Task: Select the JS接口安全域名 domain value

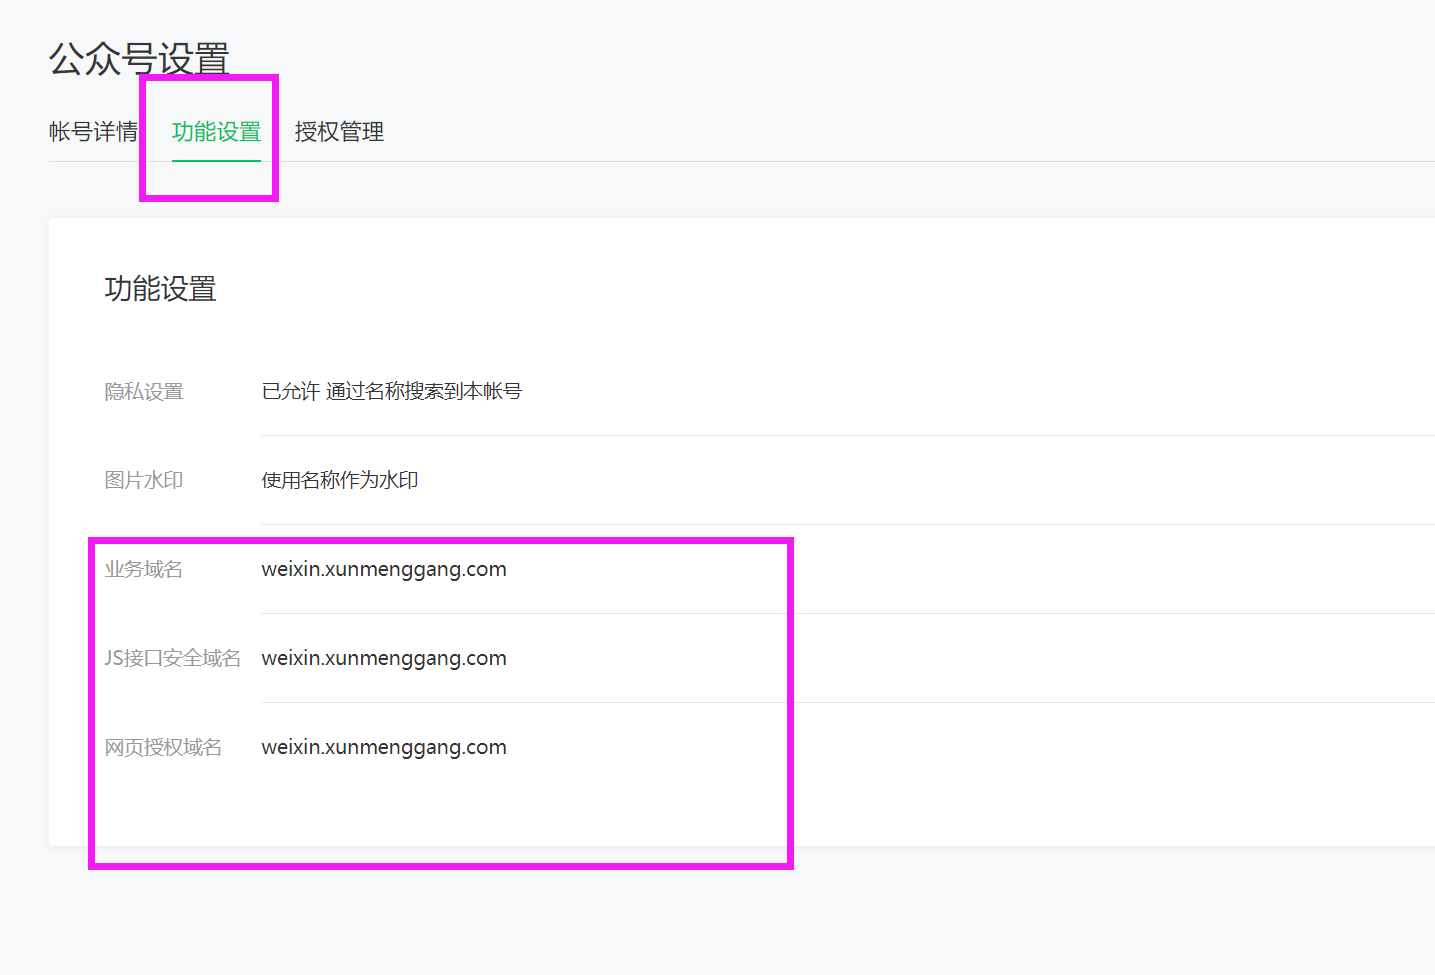Action: pyautogui.click(x=384, y=659)
